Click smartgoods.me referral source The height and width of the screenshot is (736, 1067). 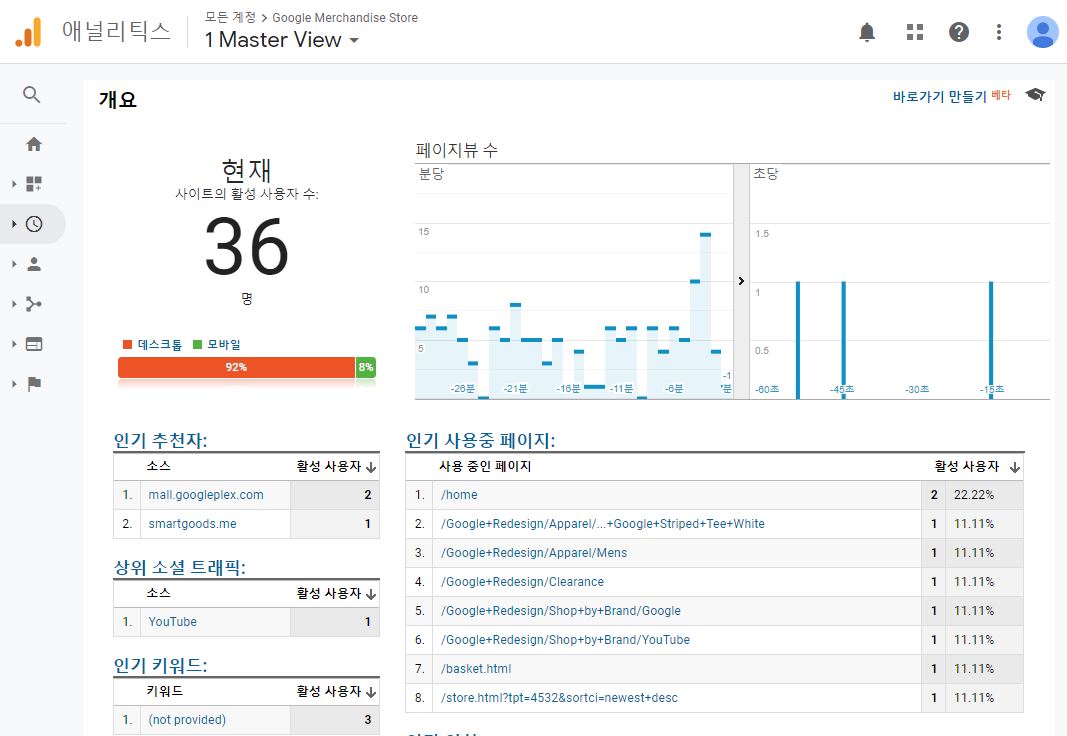193,524
